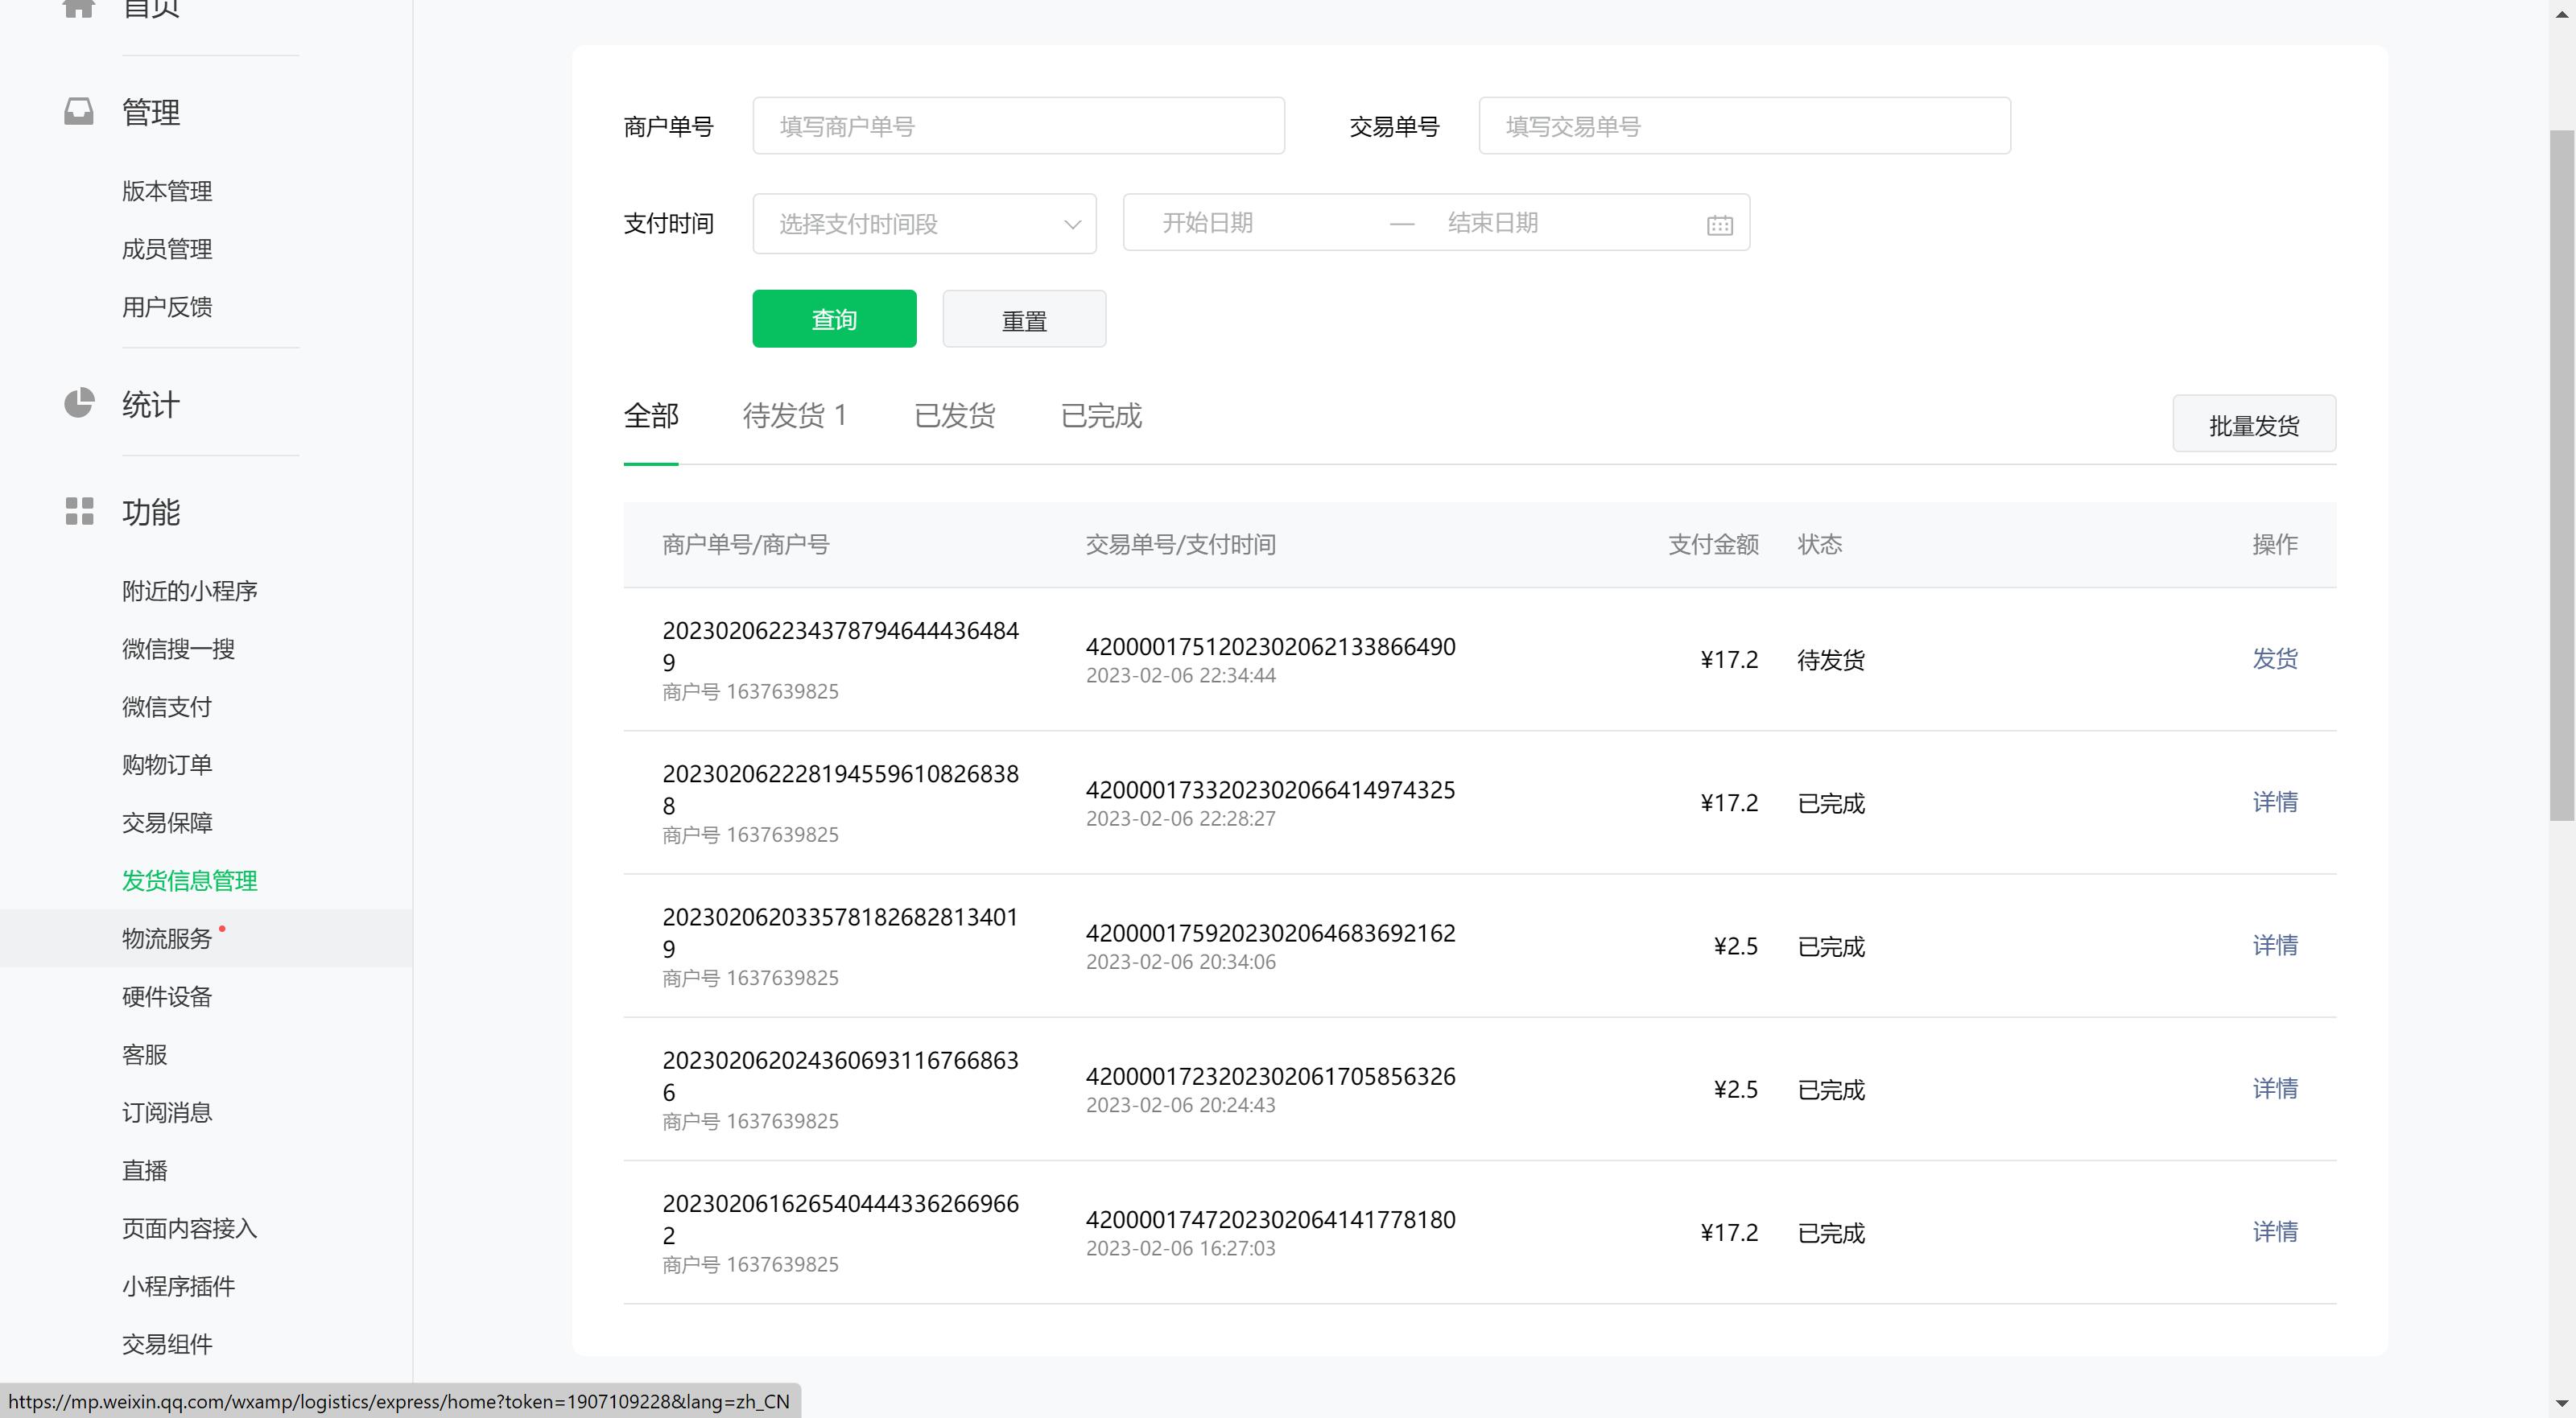Click transaction number 4200001723202302061705856326
Viewport: 2576px width, 1418px height.
tap(1271, 1076)
